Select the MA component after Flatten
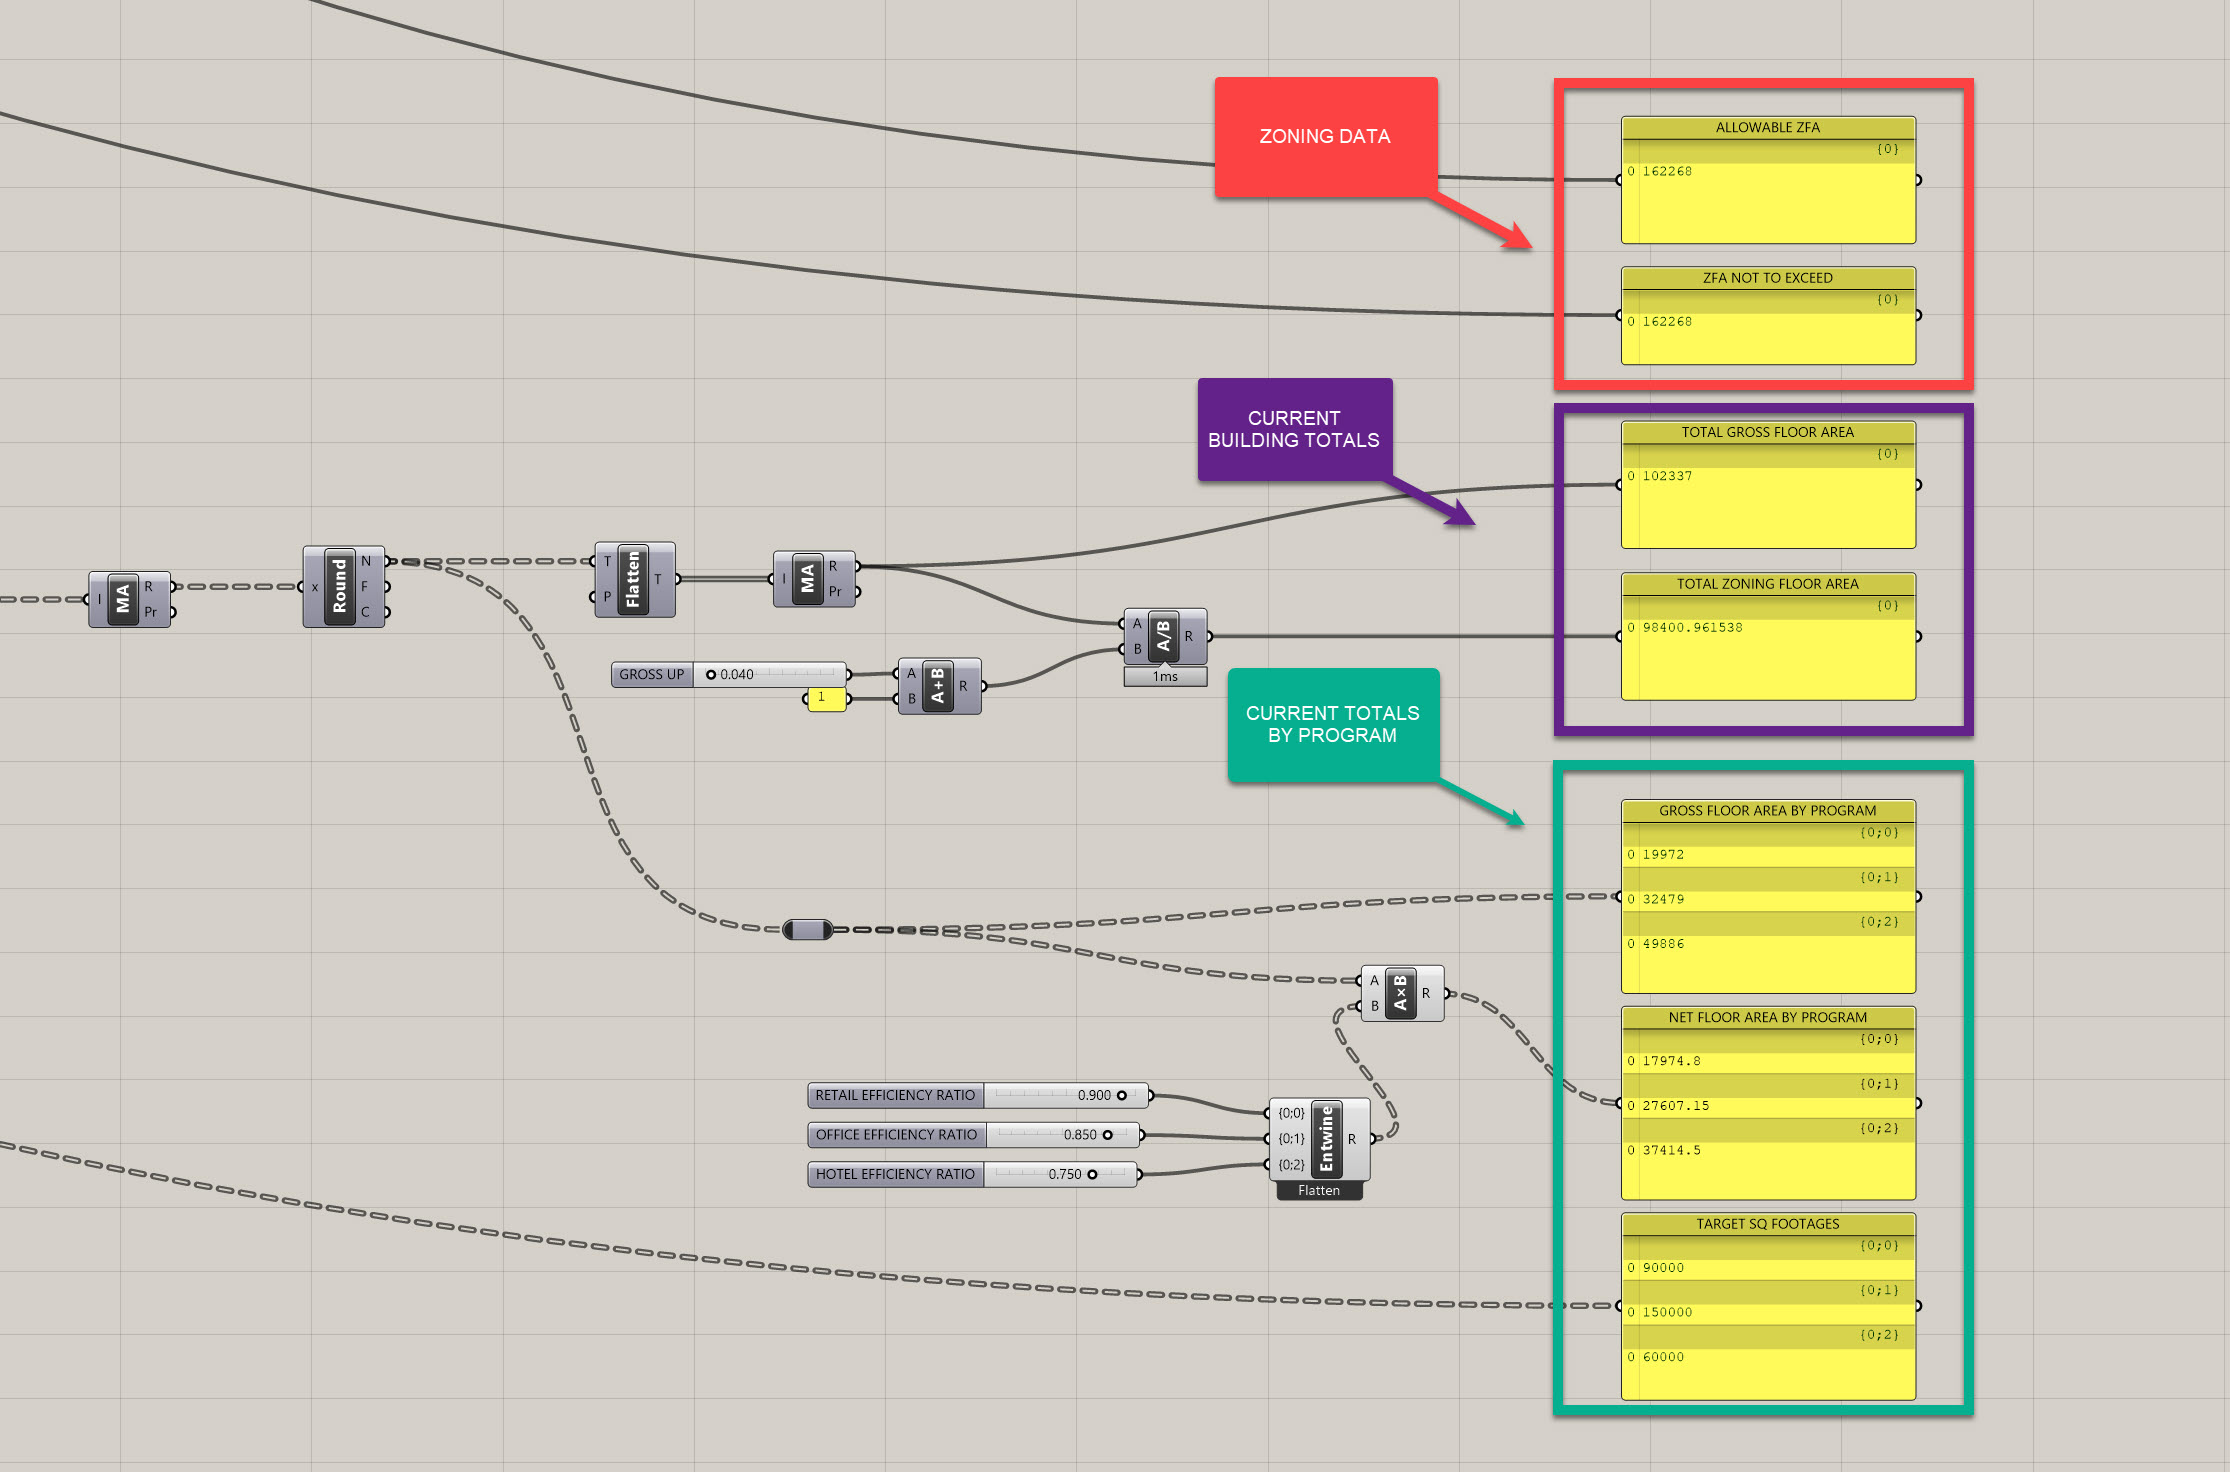 tap(807, 579)
